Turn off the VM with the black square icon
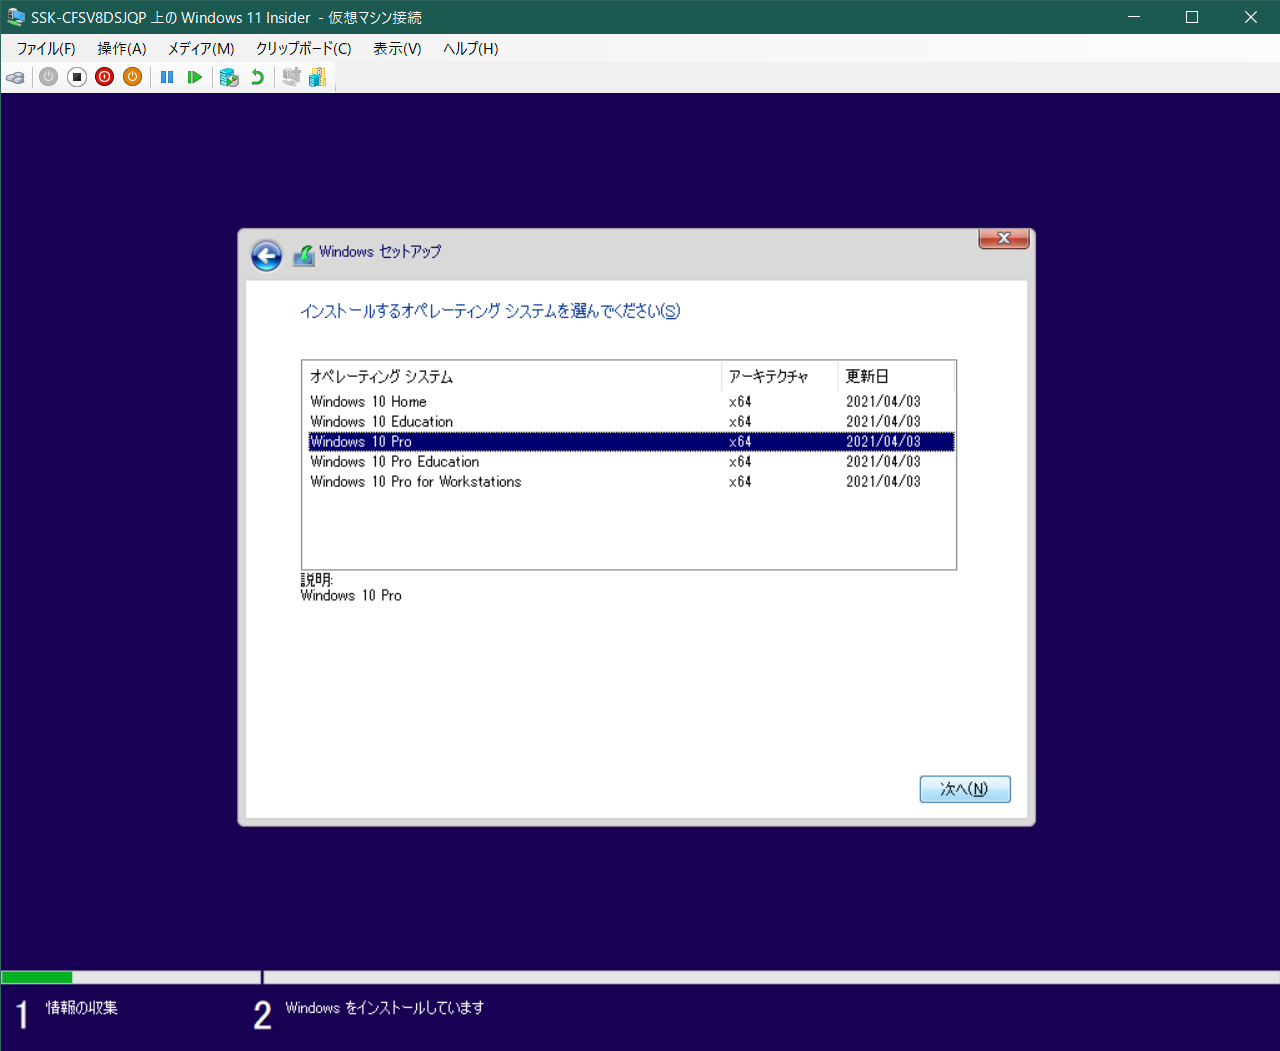The image size is (1280, 1051). pyautogui.click(x=77, y=77)
